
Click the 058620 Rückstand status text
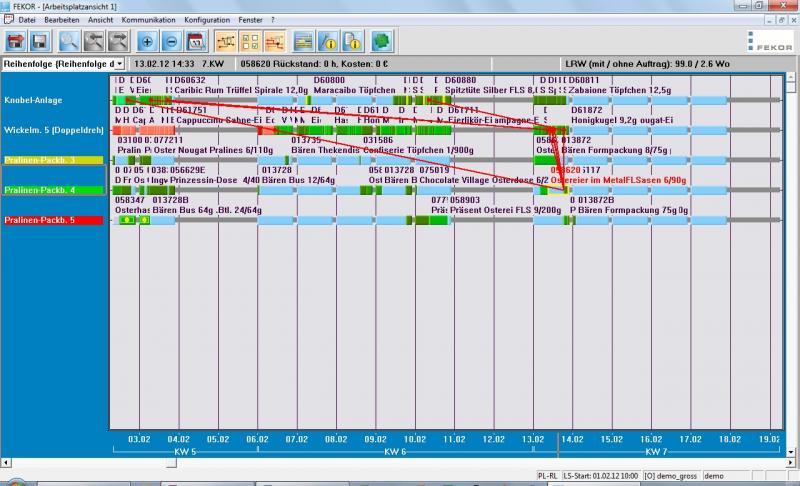tap(314, 64)
